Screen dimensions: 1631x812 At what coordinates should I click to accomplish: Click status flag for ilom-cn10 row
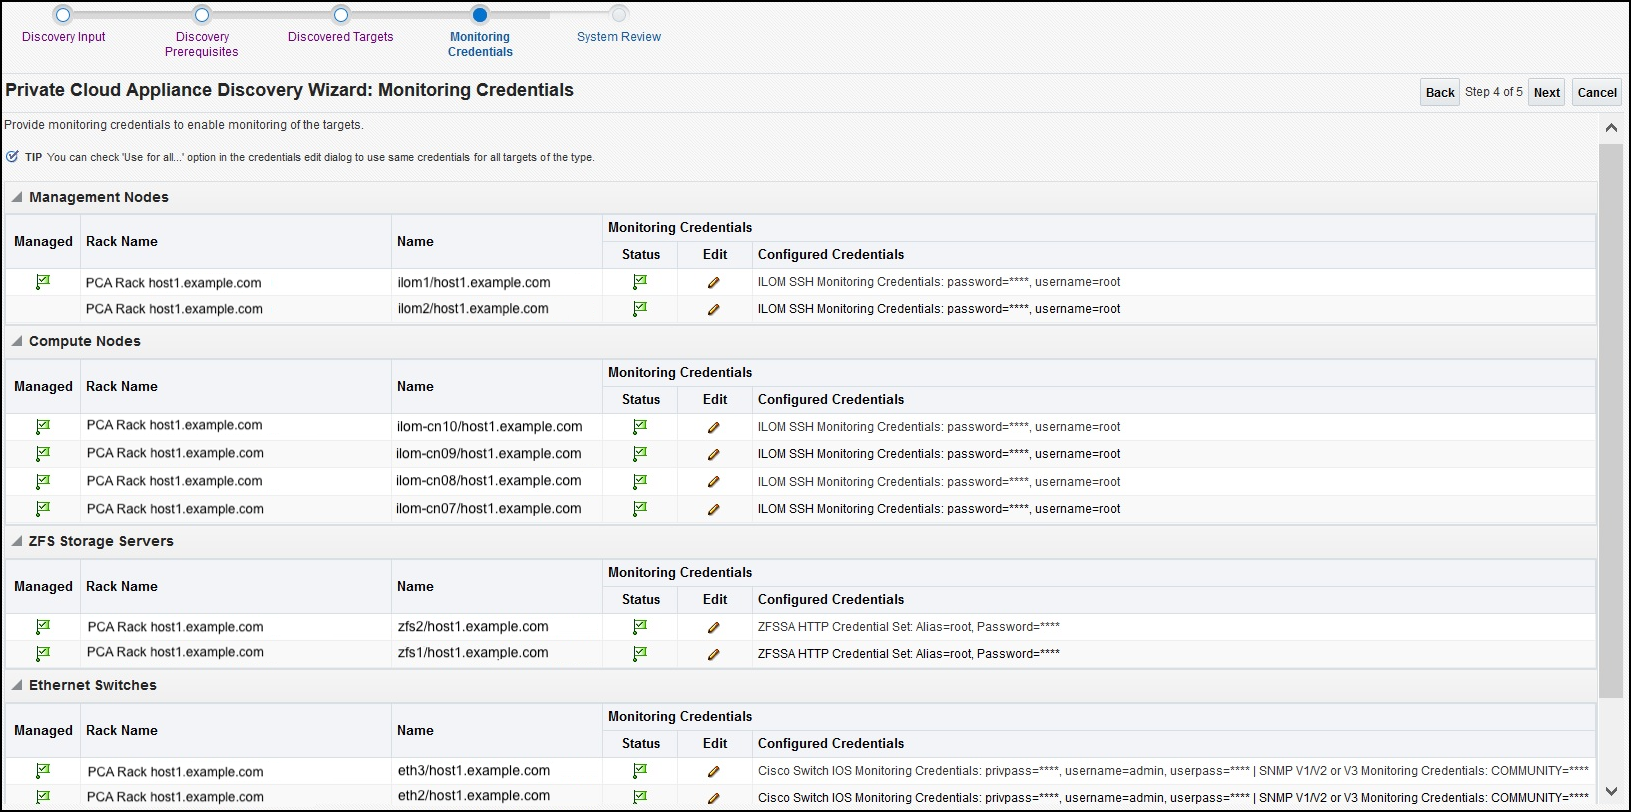pyautogui.click(x=640, y=427)
